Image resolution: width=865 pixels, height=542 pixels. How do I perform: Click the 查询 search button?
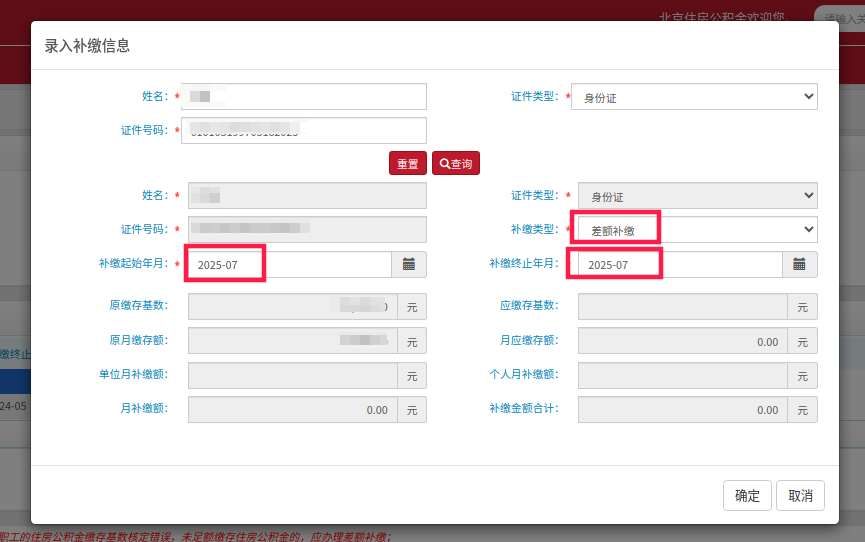[x=455, y=164]
